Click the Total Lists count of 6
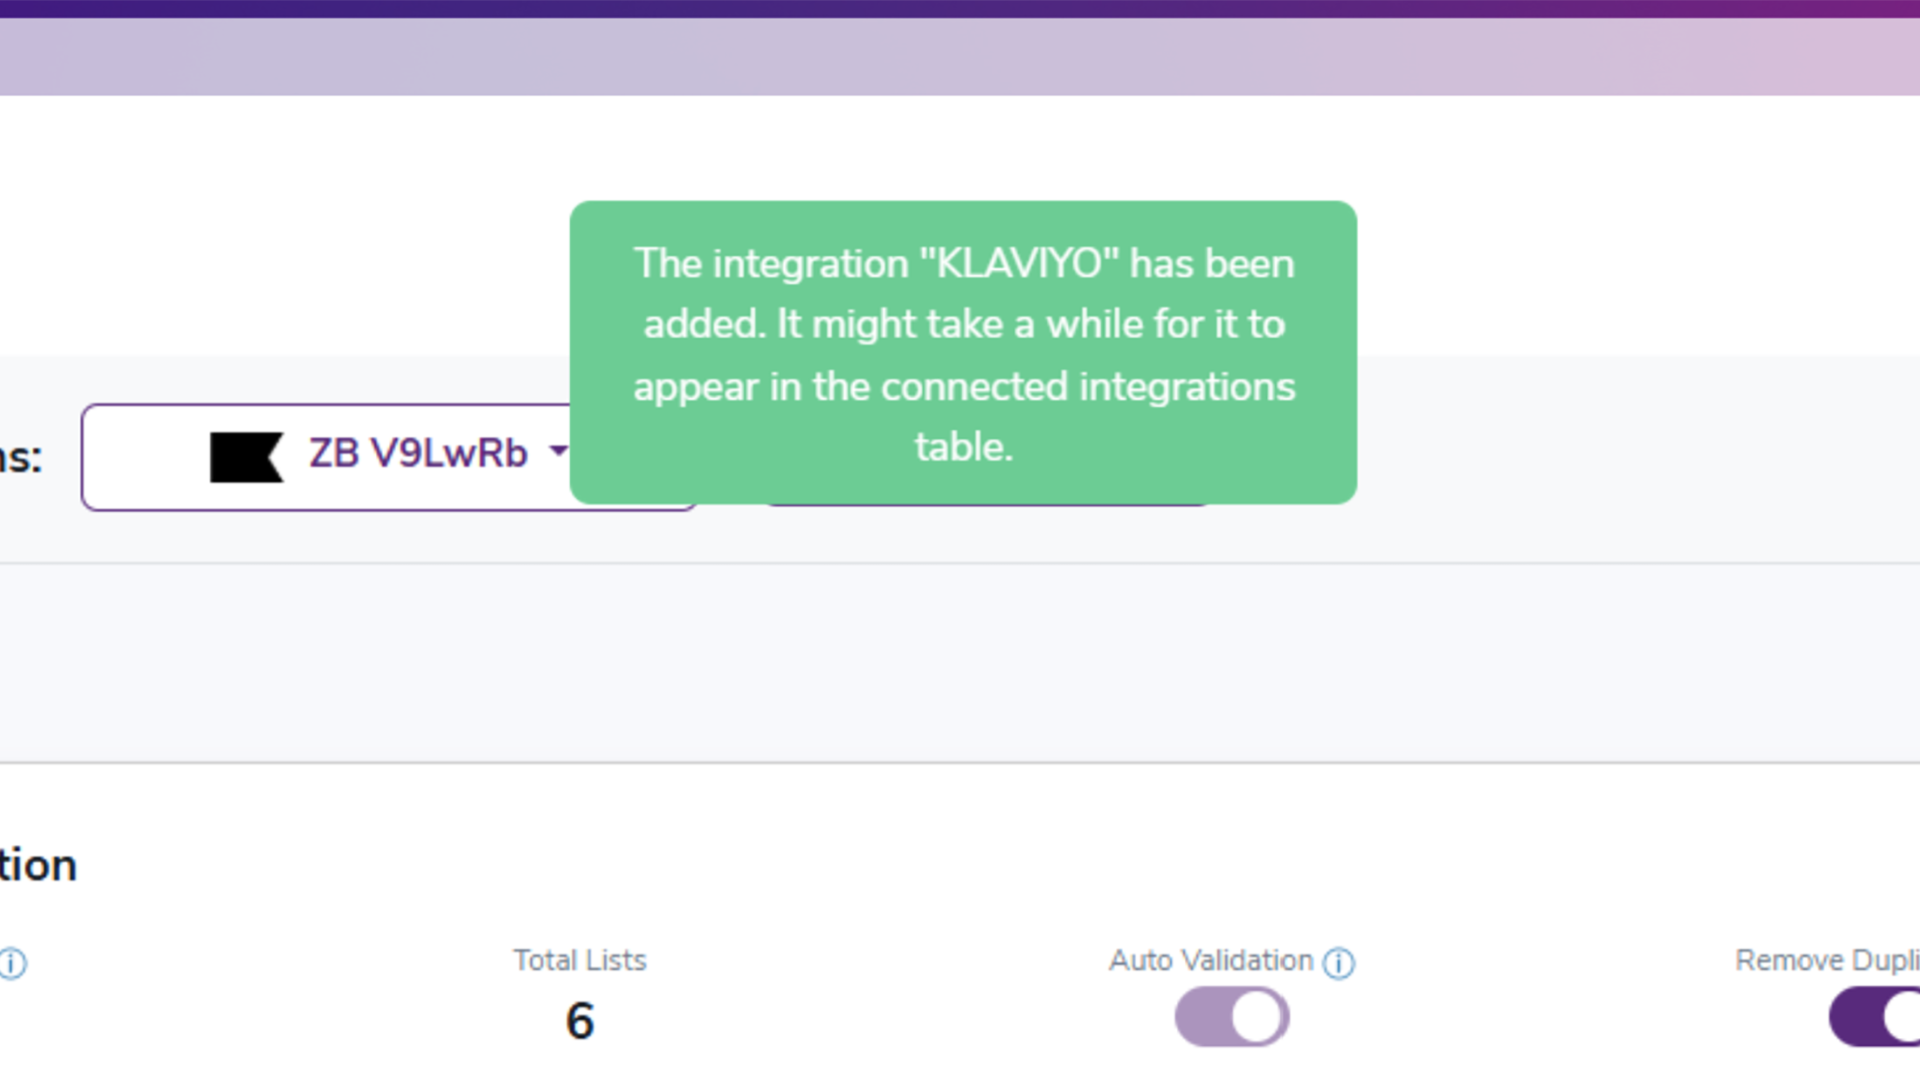This screenshot has width=1920, height=1080. 580,1021
